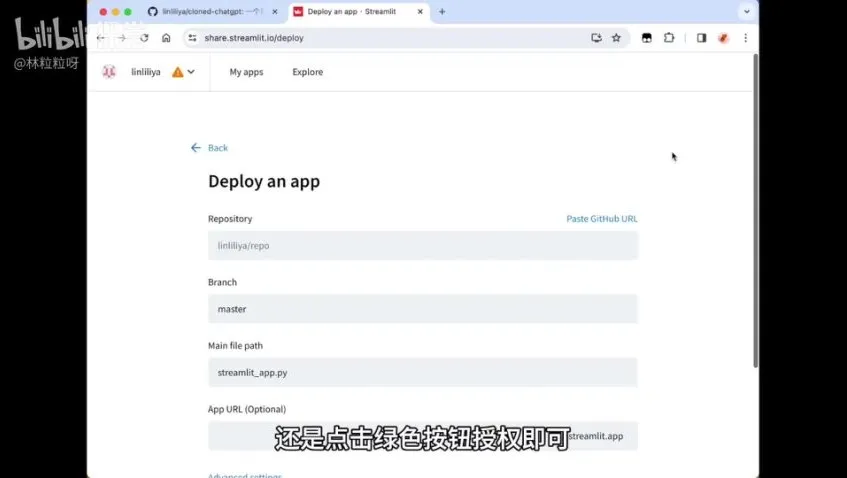Click the browser back arrow

[x=101, y=38]
